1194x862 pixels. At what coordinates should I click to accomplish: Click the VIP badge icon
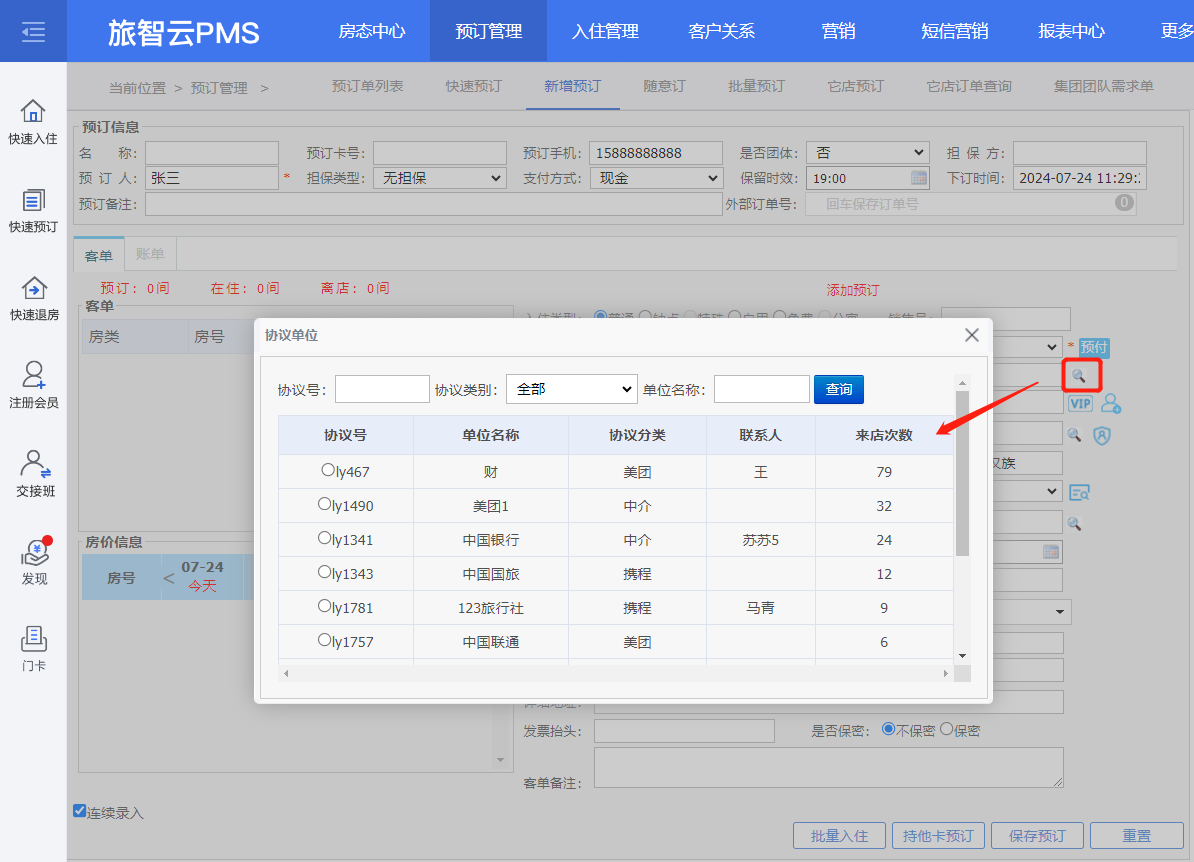coord(1080,404)
